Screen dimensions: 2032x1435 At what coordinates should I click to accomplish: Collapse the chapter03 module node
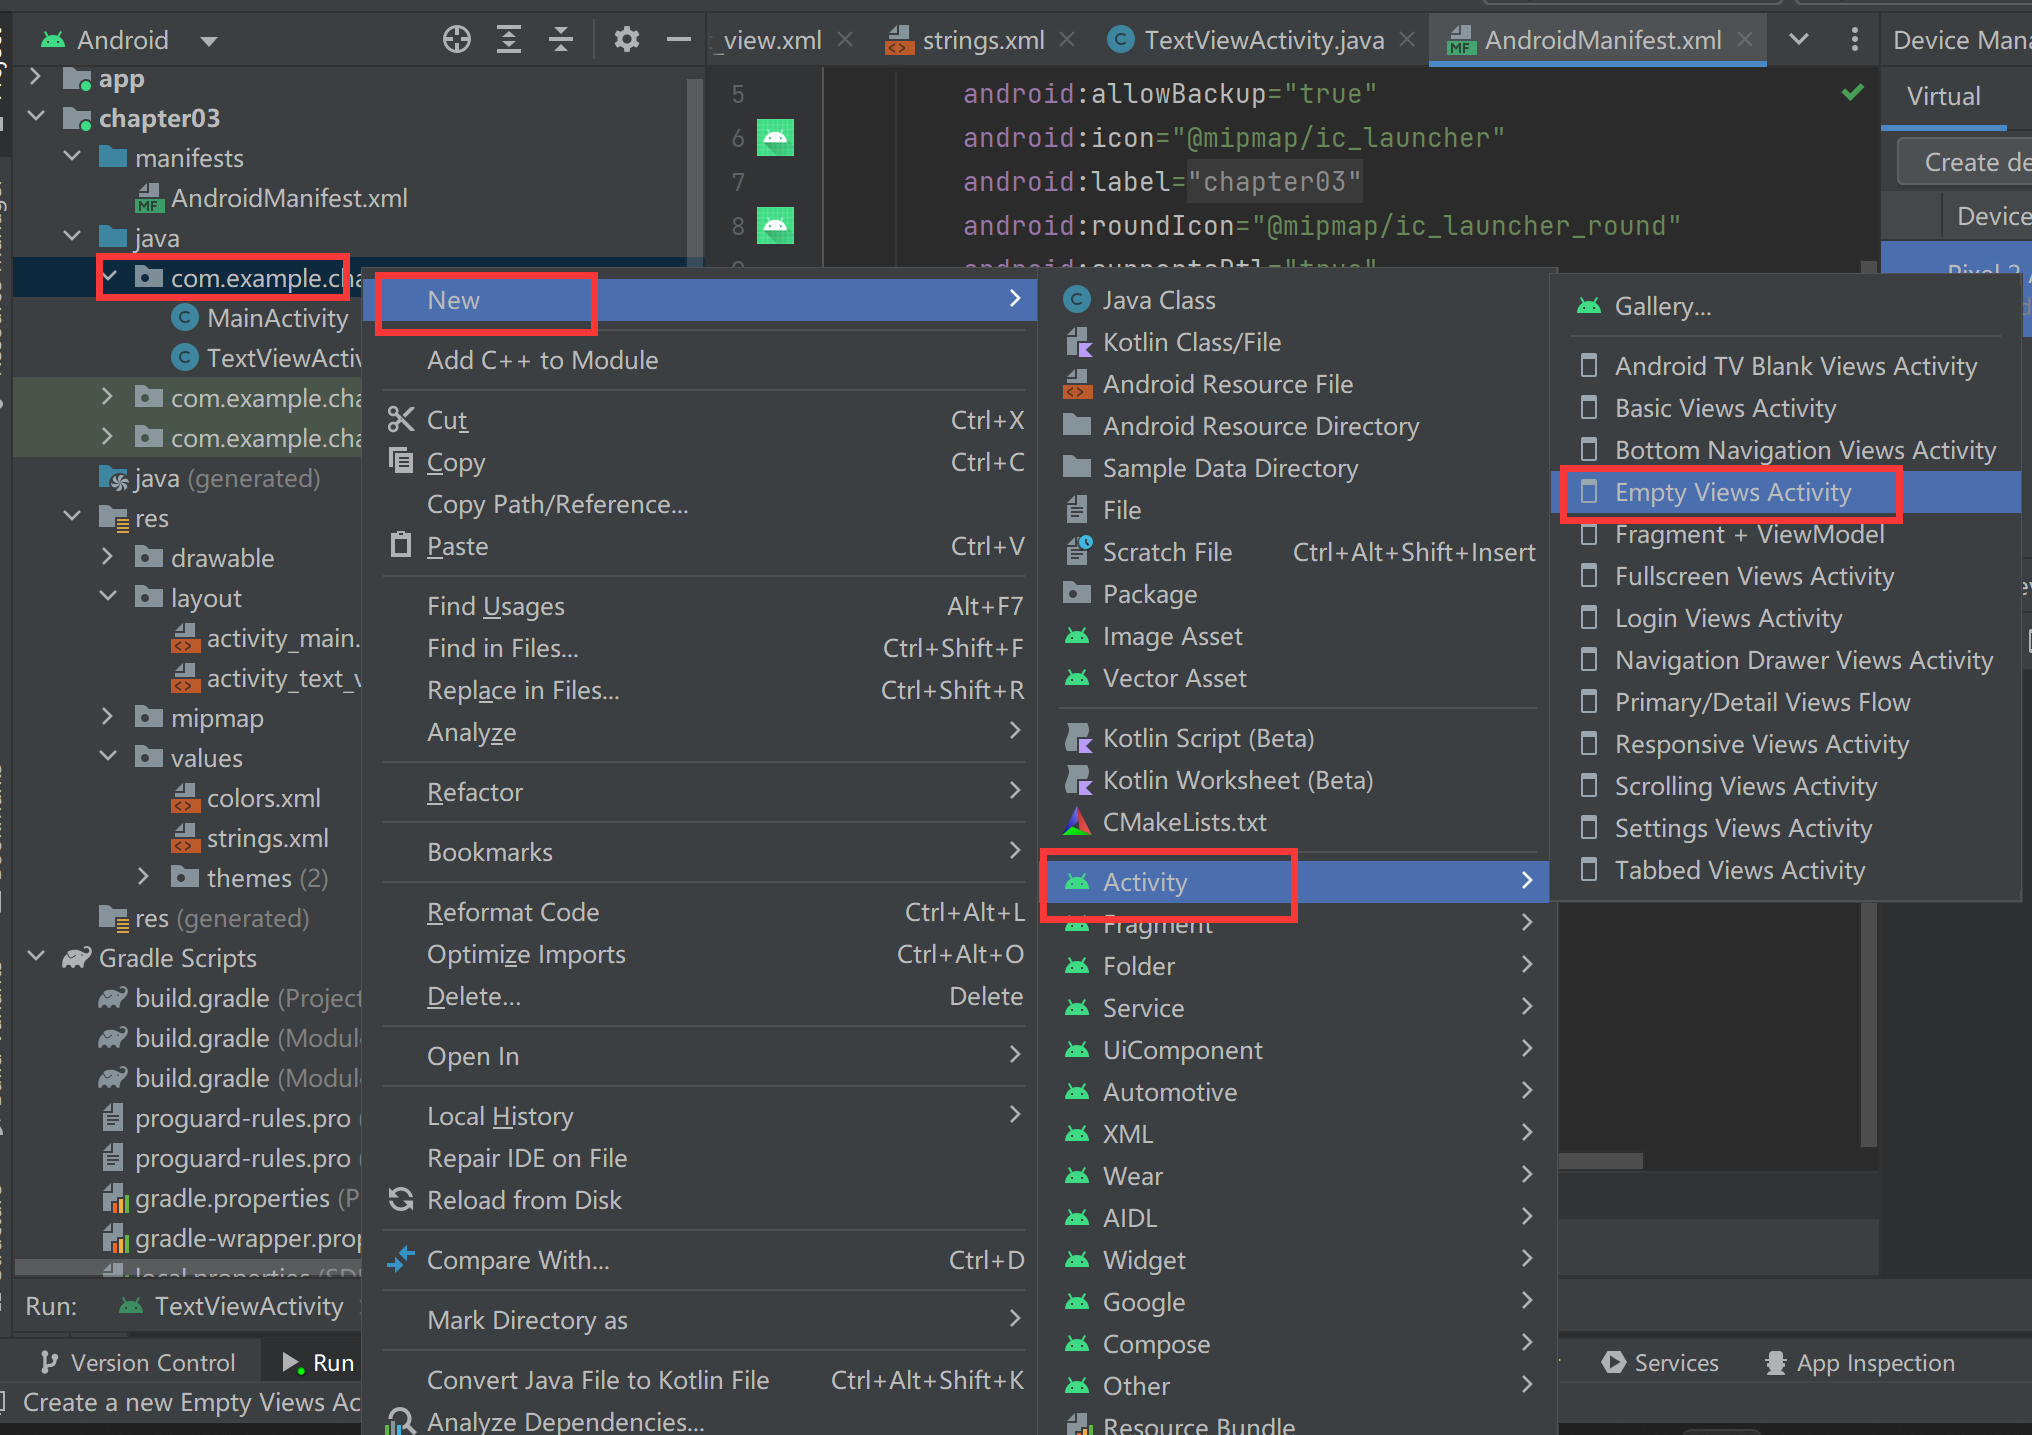pos(36,117)
